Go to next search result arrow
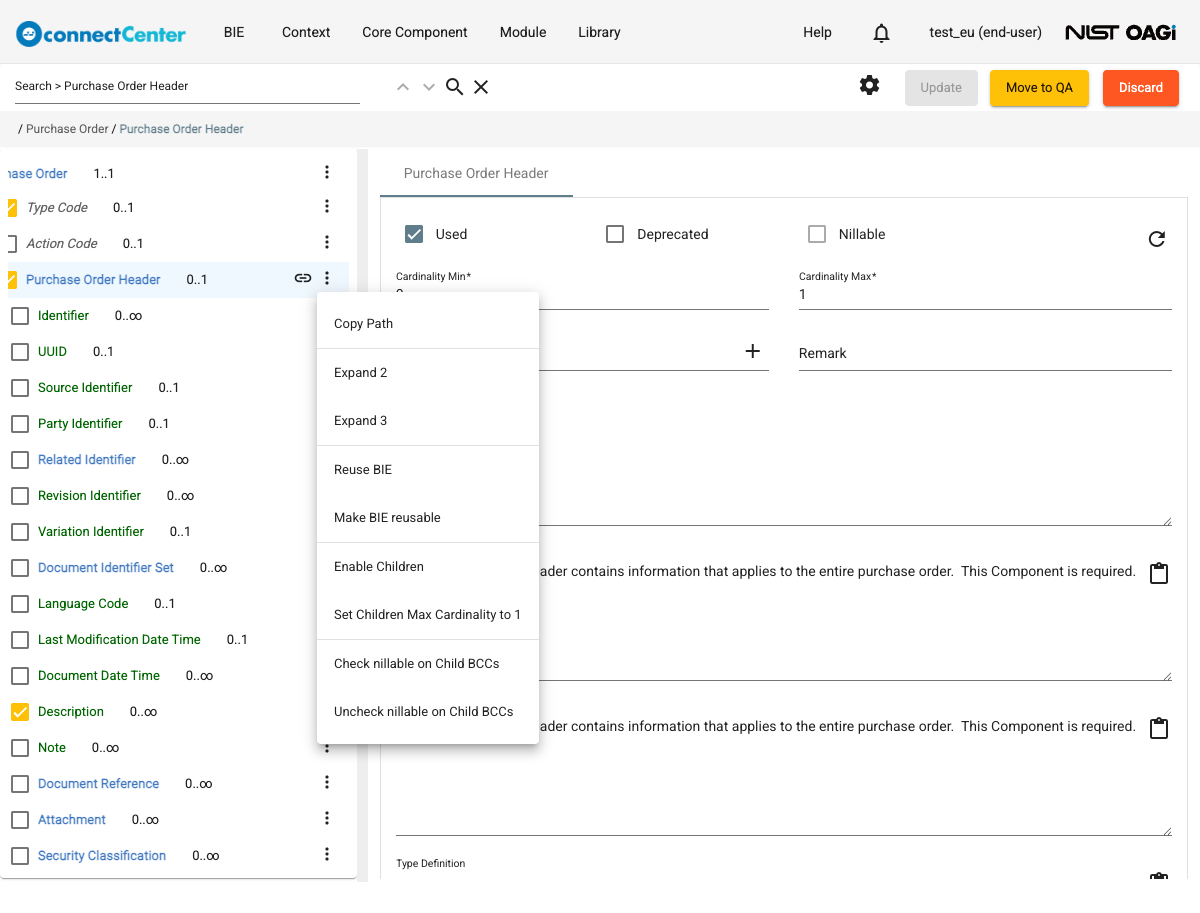 click(429, 87)
